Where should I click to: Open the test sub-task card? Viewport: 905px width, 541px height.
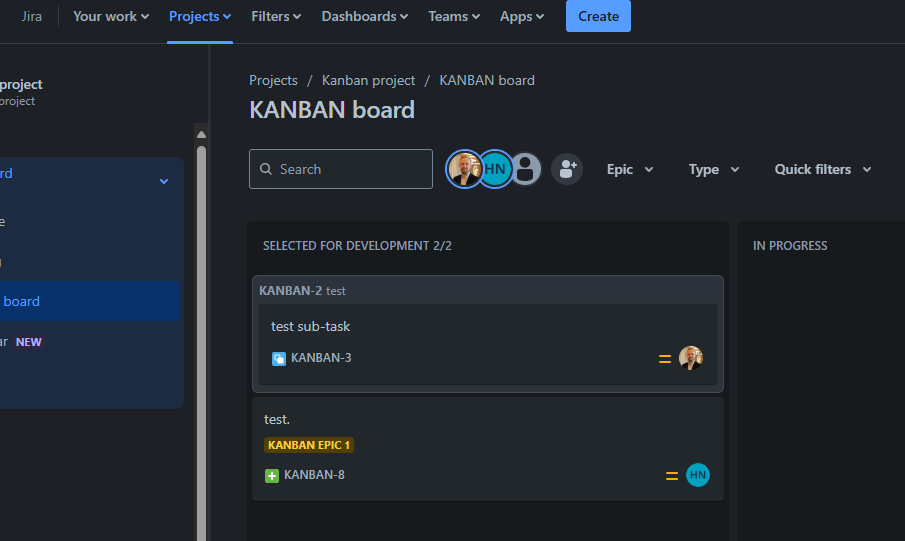(488, 344)
